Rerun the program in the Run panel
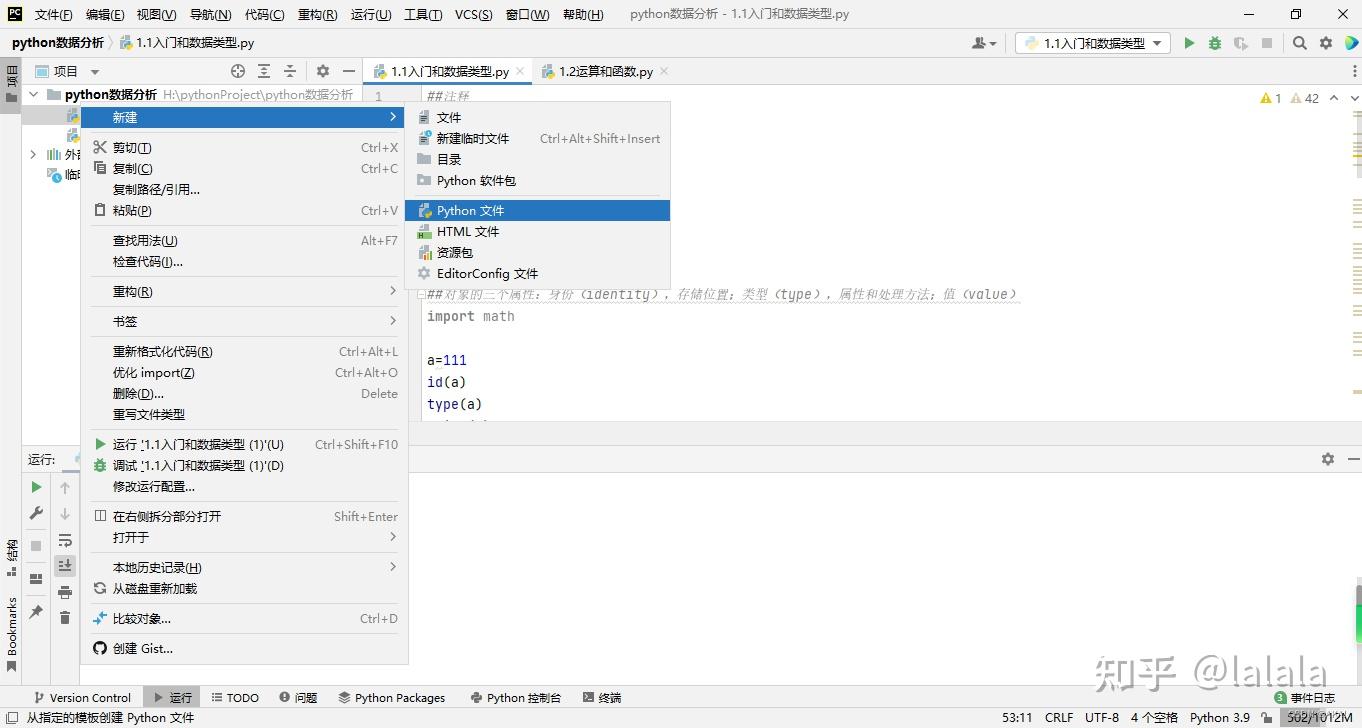Viewport: 1362px width, 728px height. pyautogui.click(x=36, y=487)
